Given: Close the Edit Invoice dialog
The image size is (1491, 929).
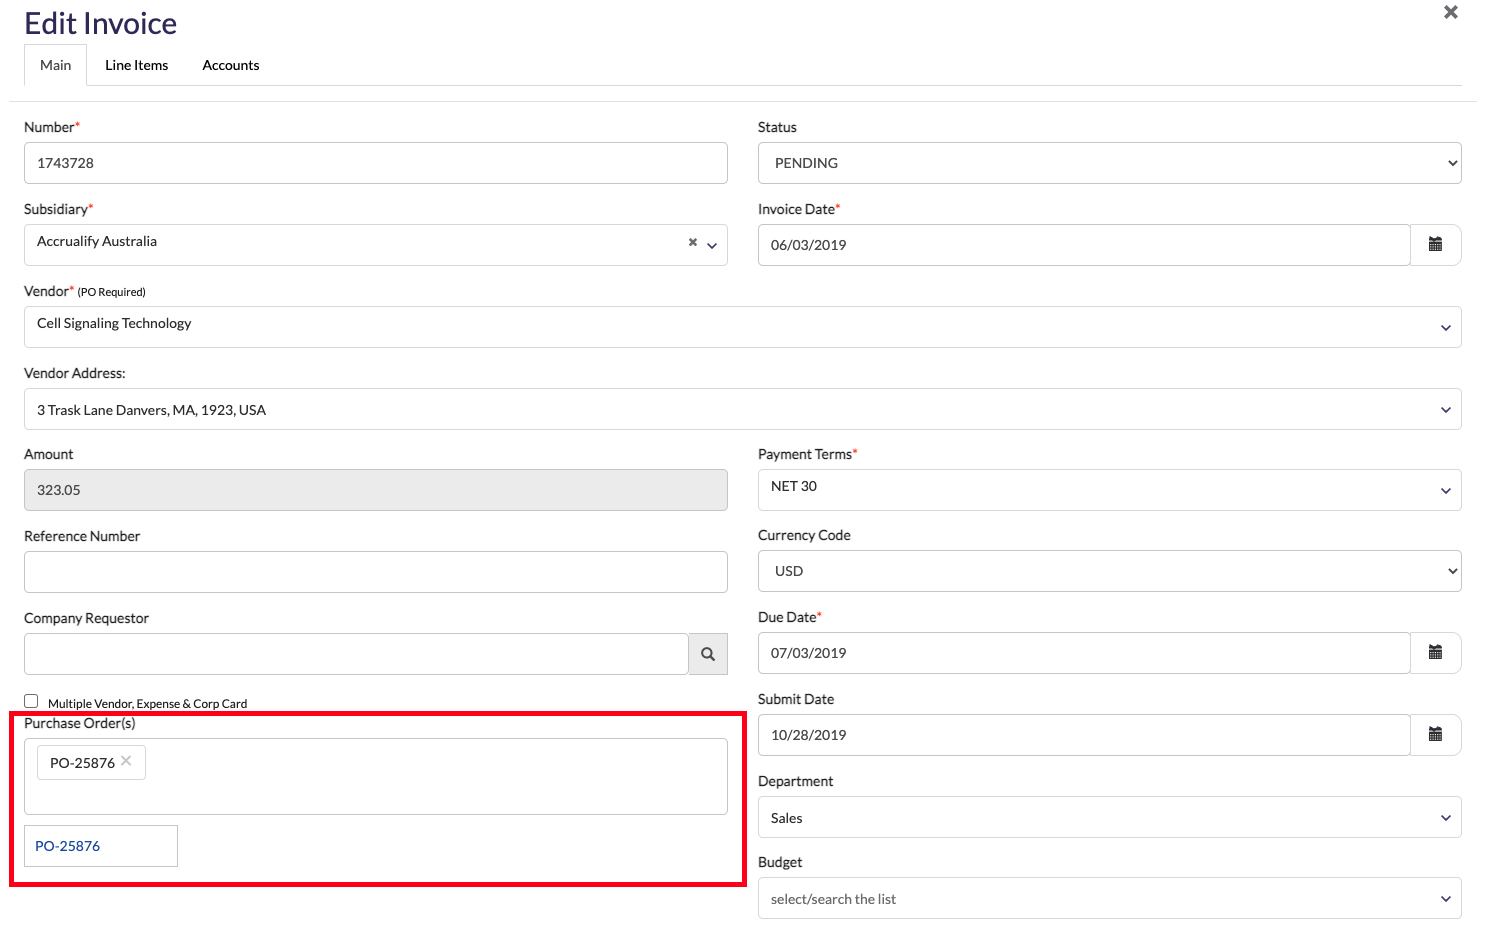Looking at the screenshot, I should [1450, 13].
